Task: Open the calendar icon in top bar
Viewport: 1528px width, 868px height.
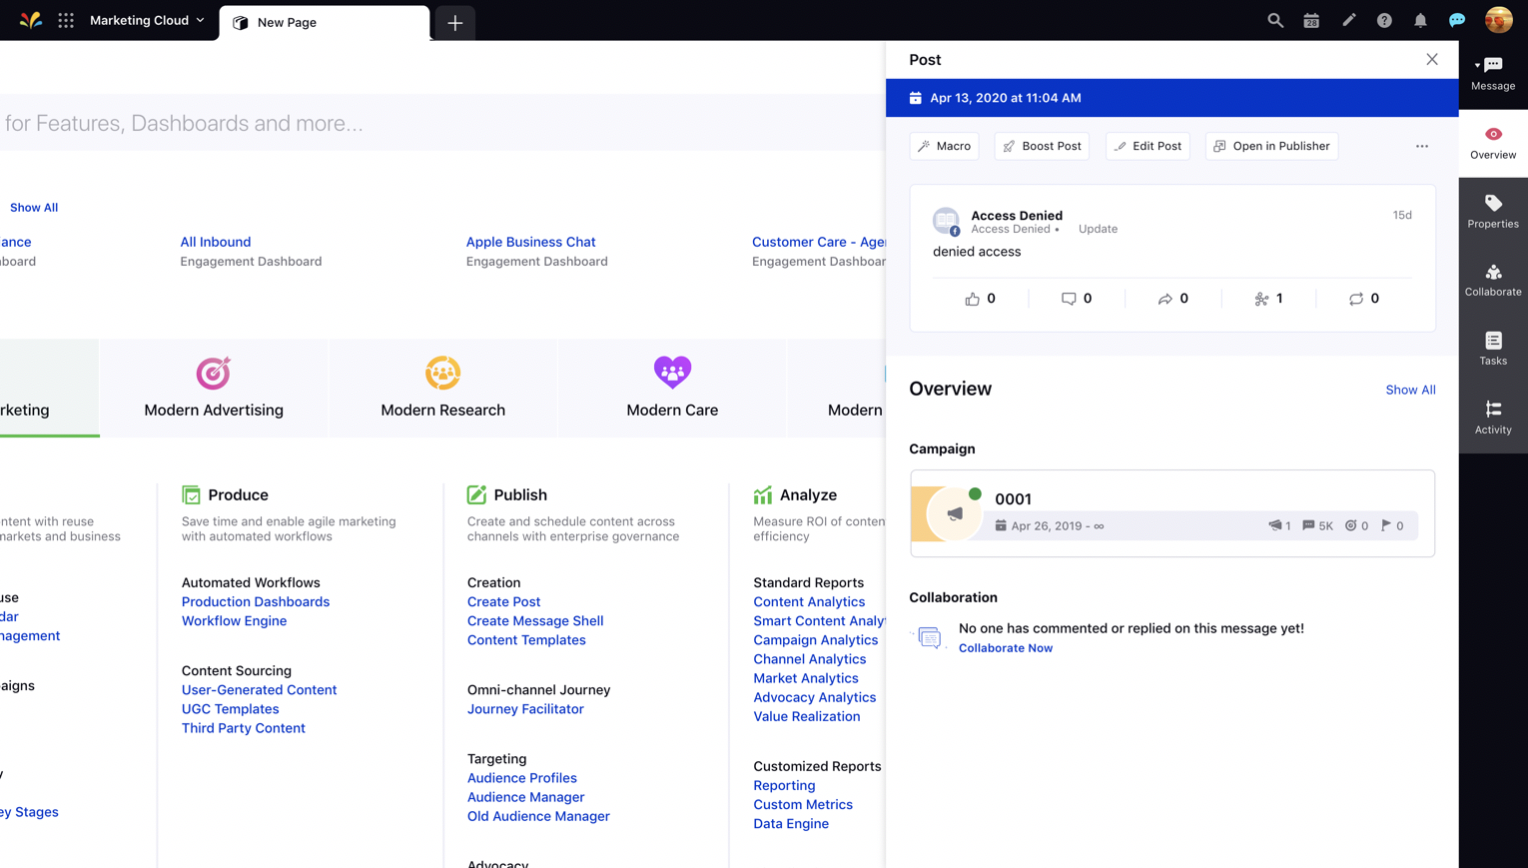Action: pos(1311,20)
